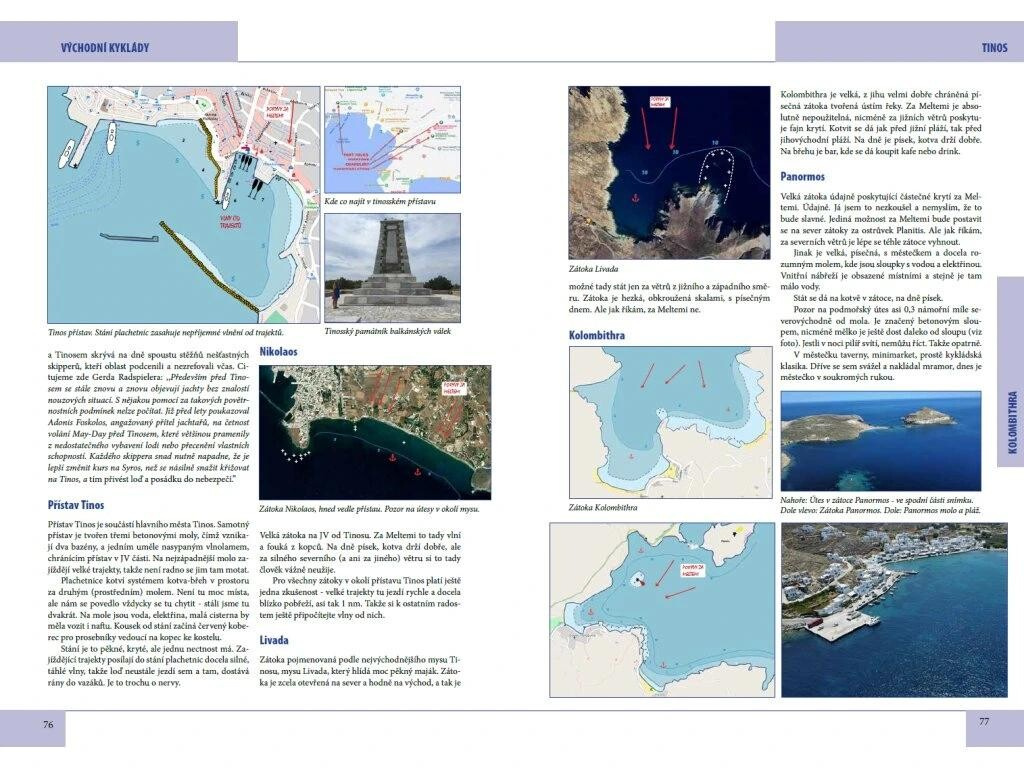Open the Balkan wars monument photo

point(392,268)
